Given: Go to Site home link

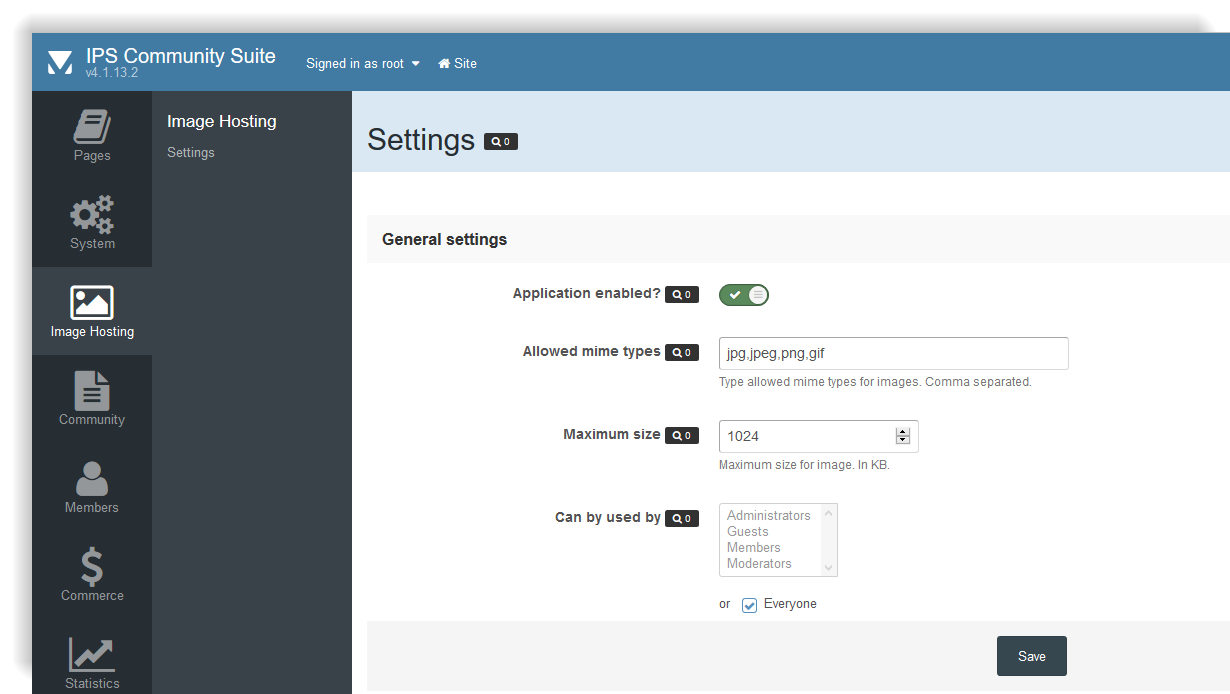Looking at the screenshot, I should (x=458, y=63).
